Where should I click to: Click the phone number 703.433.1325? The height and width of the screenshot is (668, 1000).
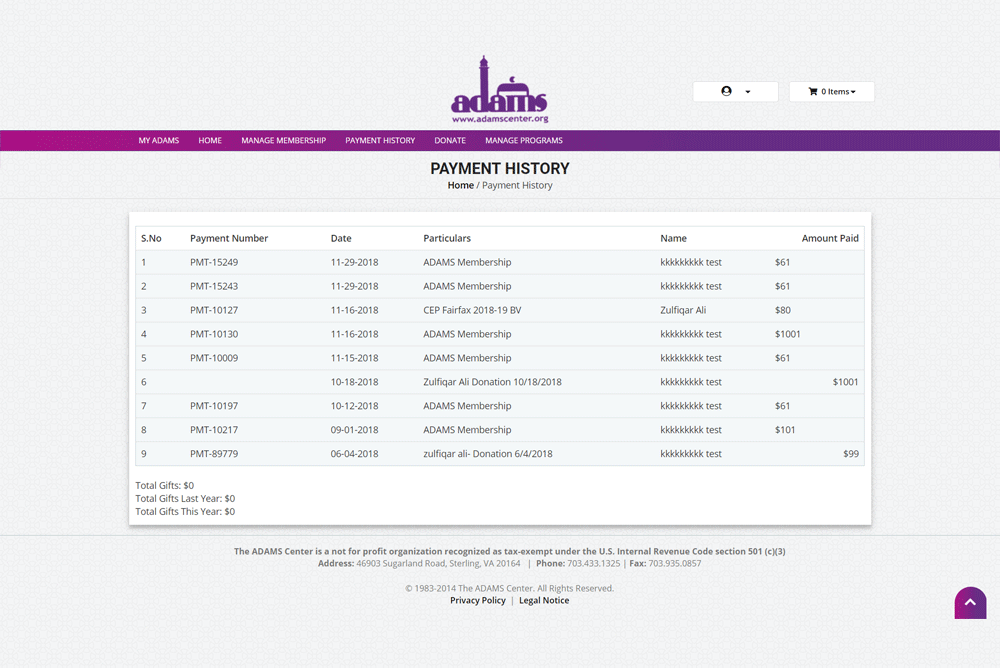(594, 563)
